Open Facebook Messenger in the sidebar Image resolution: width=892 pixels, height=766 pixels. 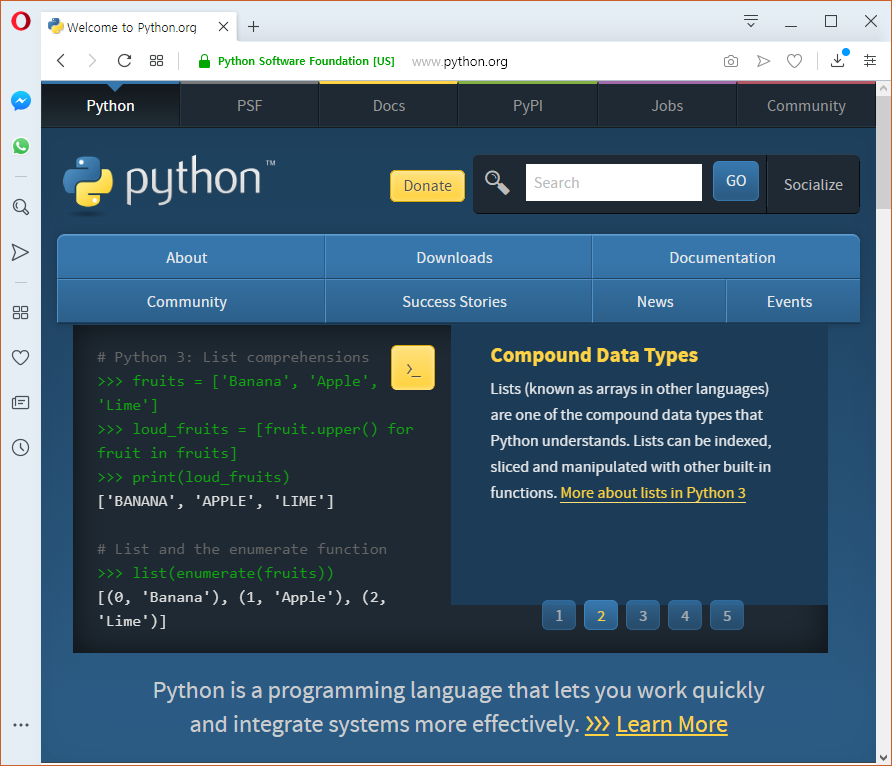coord(20,101)
